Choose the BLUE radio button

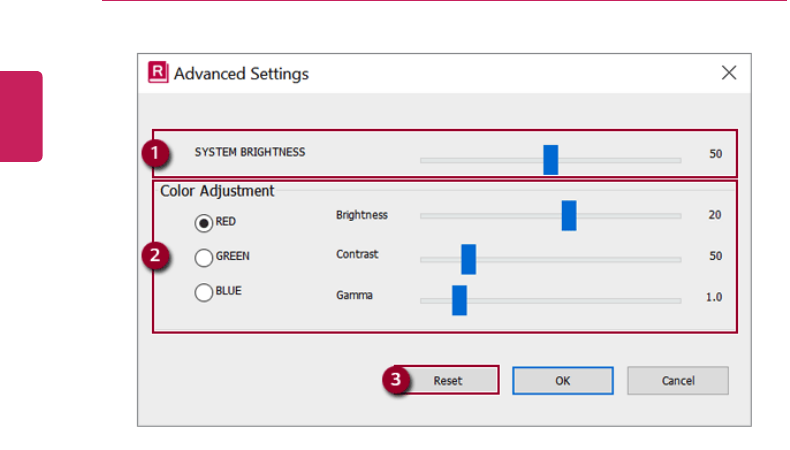[x=204, y=292]
